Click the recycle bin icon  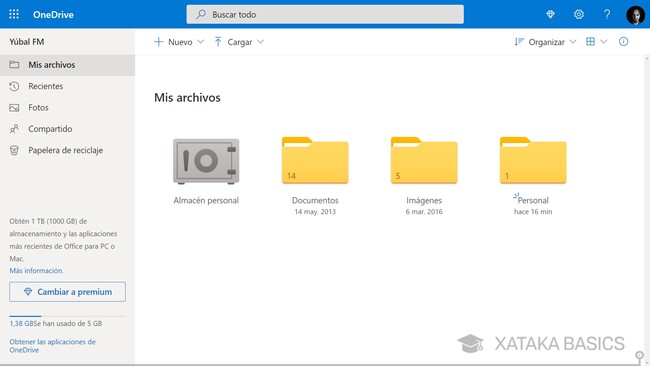click(14, 150)
